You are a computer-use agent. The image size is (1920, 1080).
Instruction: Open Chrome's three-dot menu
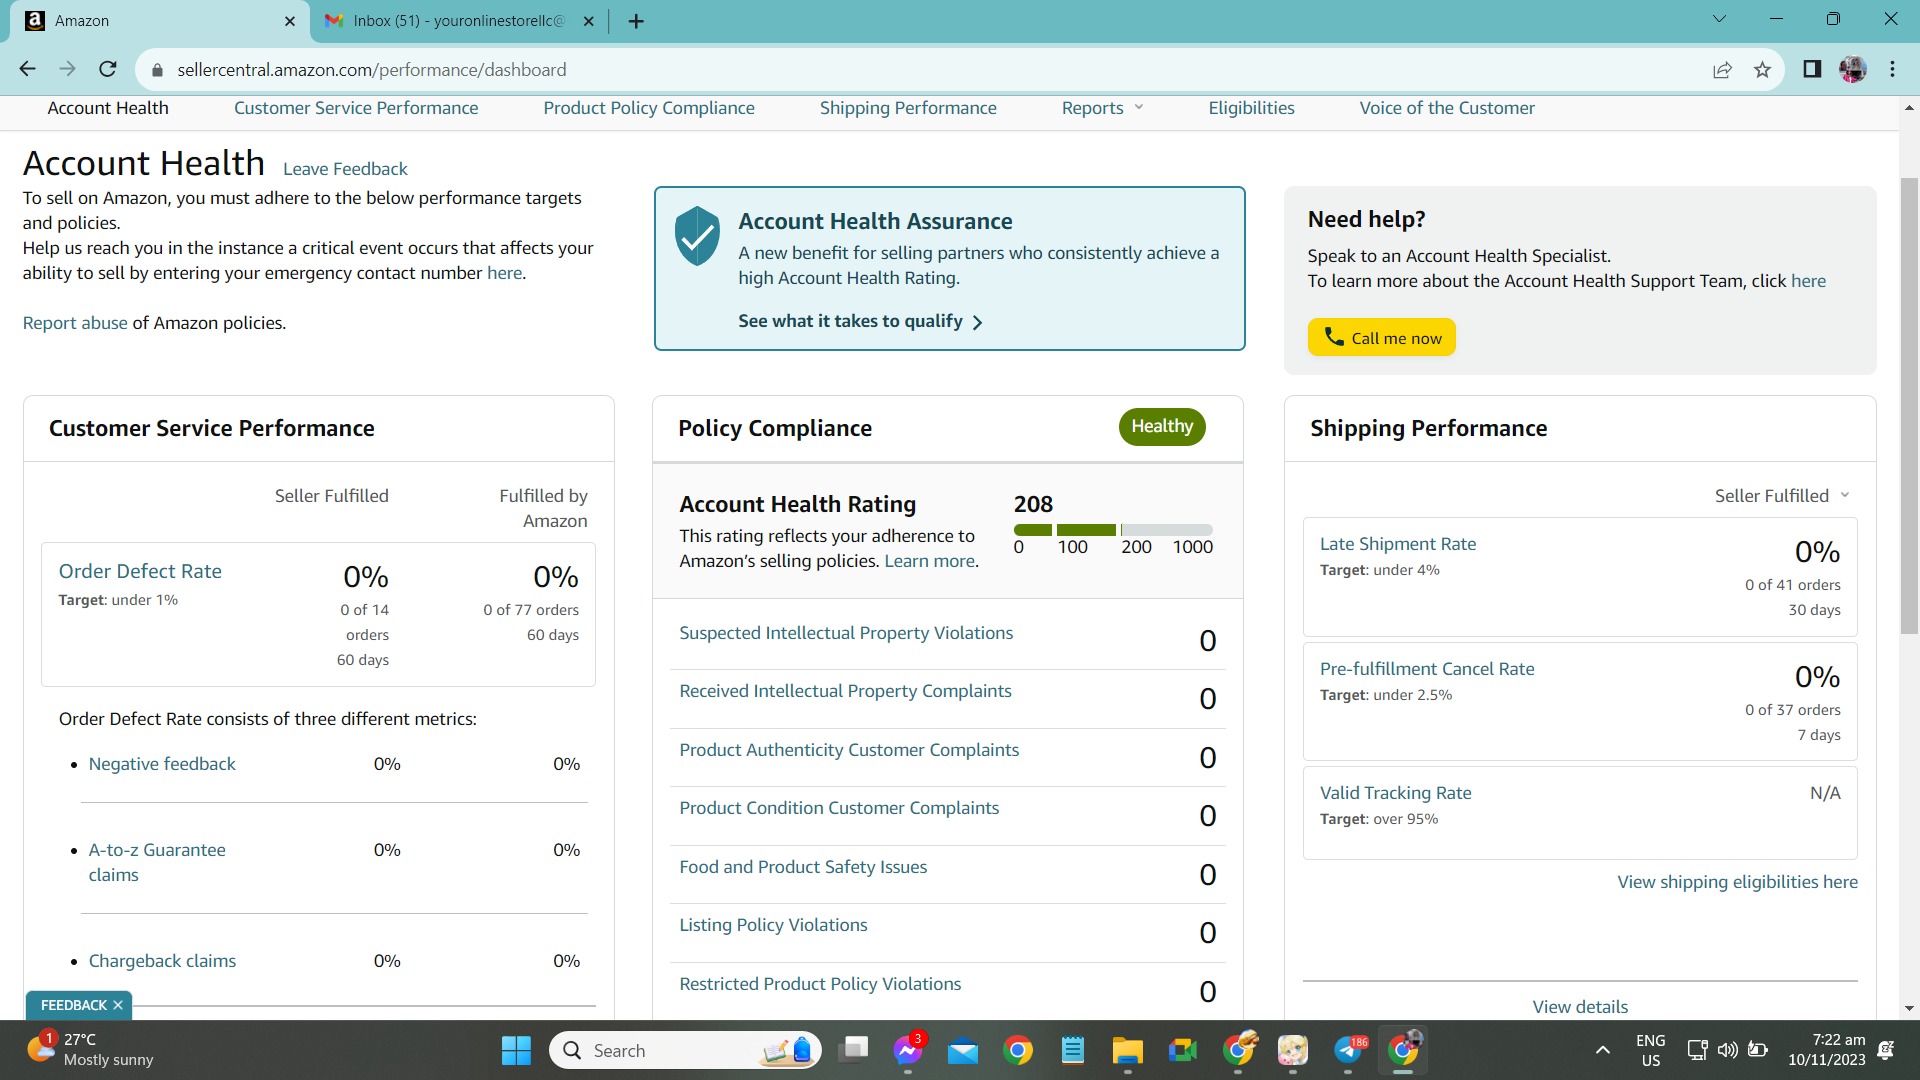tap(1892, 69)
